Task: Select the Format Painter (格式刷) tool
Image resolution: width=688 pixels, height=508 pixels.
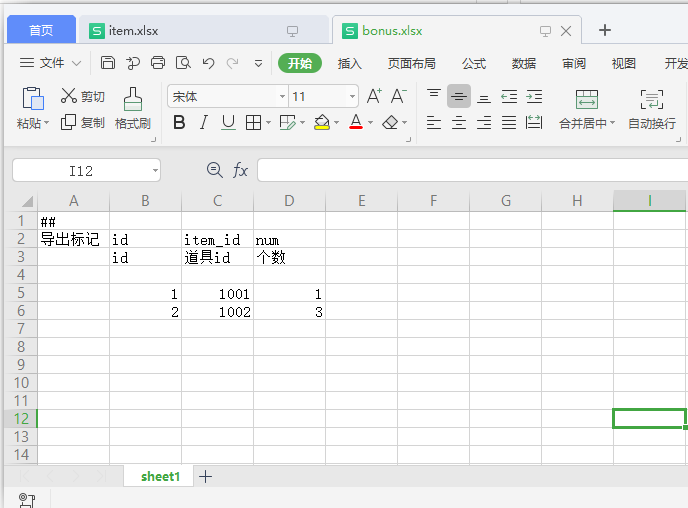Action: coord(132,108)
